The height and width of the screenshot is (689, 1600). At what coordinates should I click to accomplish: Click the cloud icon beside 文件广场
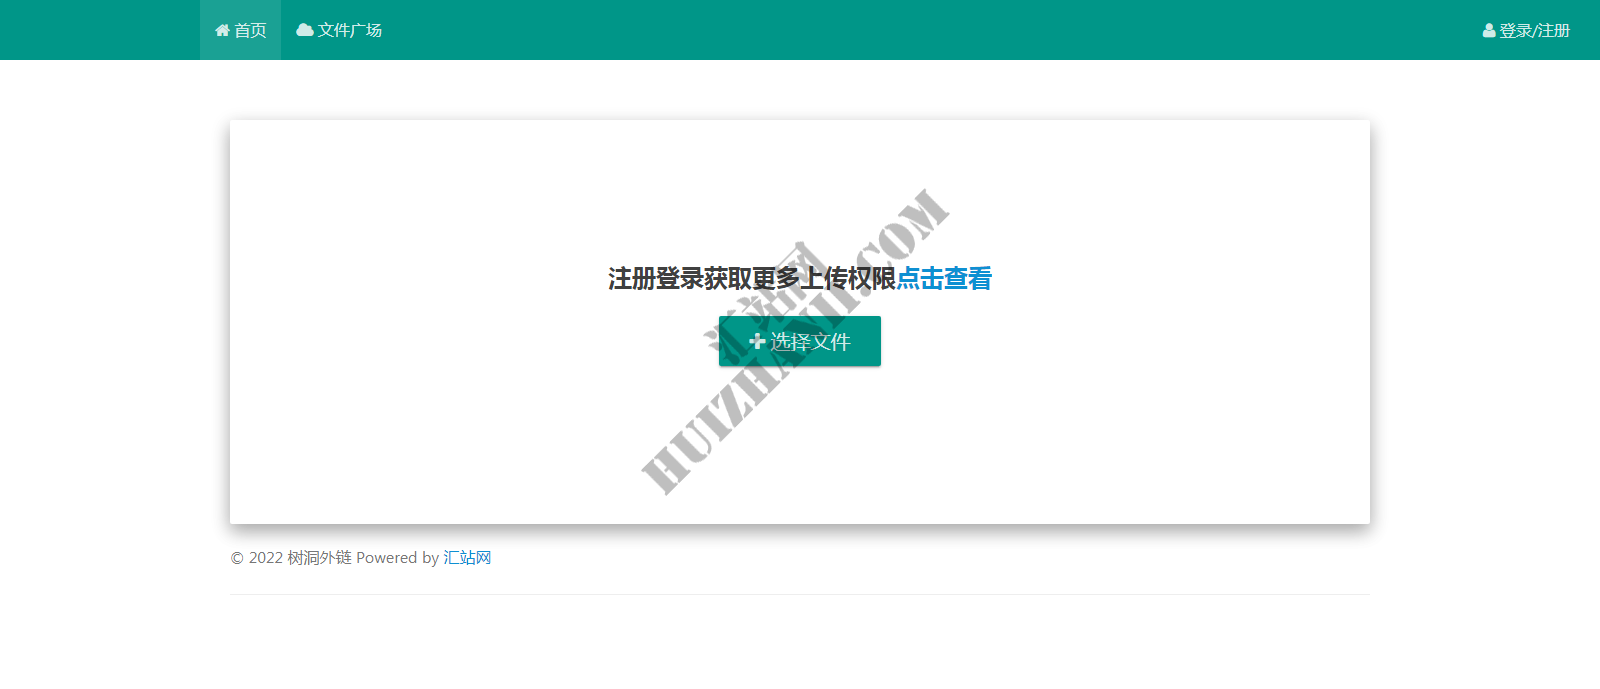point(305,30)
